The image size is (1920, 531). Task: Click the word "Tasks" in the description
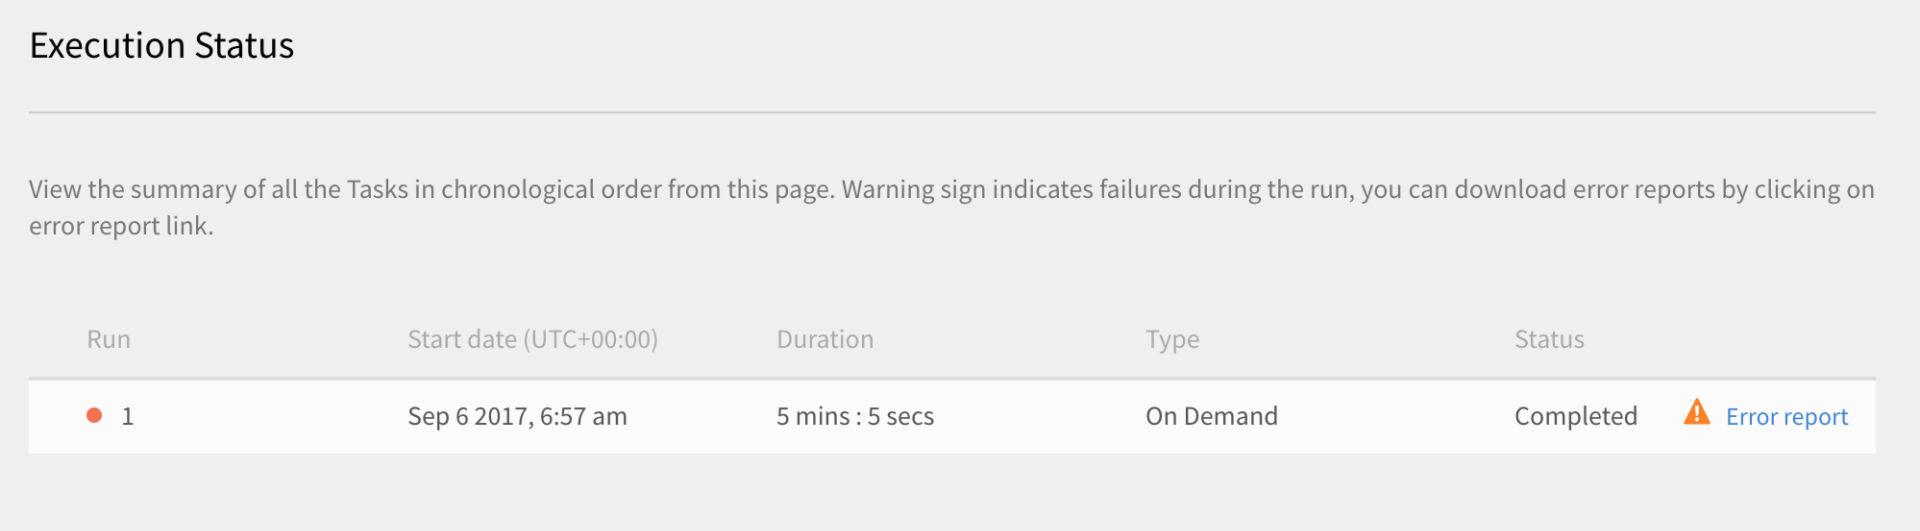tap(377, 189)
